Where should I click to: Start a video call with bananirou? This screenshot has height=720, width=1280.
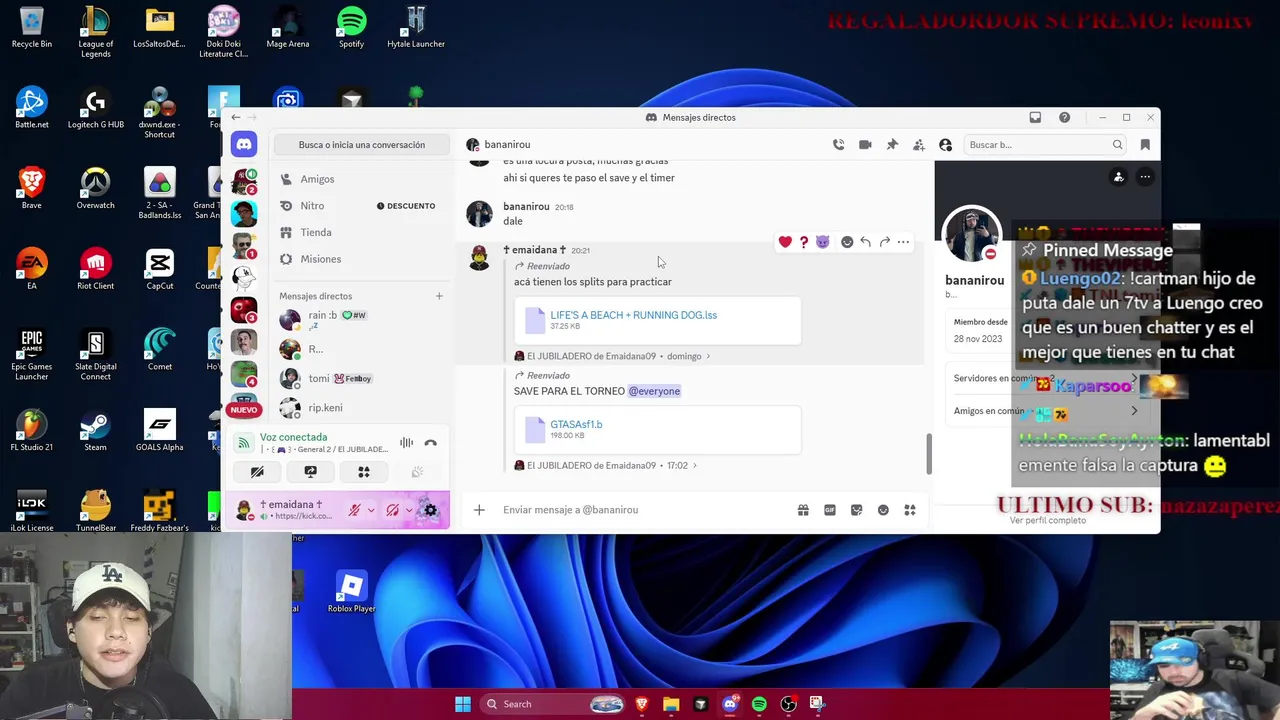865,145
